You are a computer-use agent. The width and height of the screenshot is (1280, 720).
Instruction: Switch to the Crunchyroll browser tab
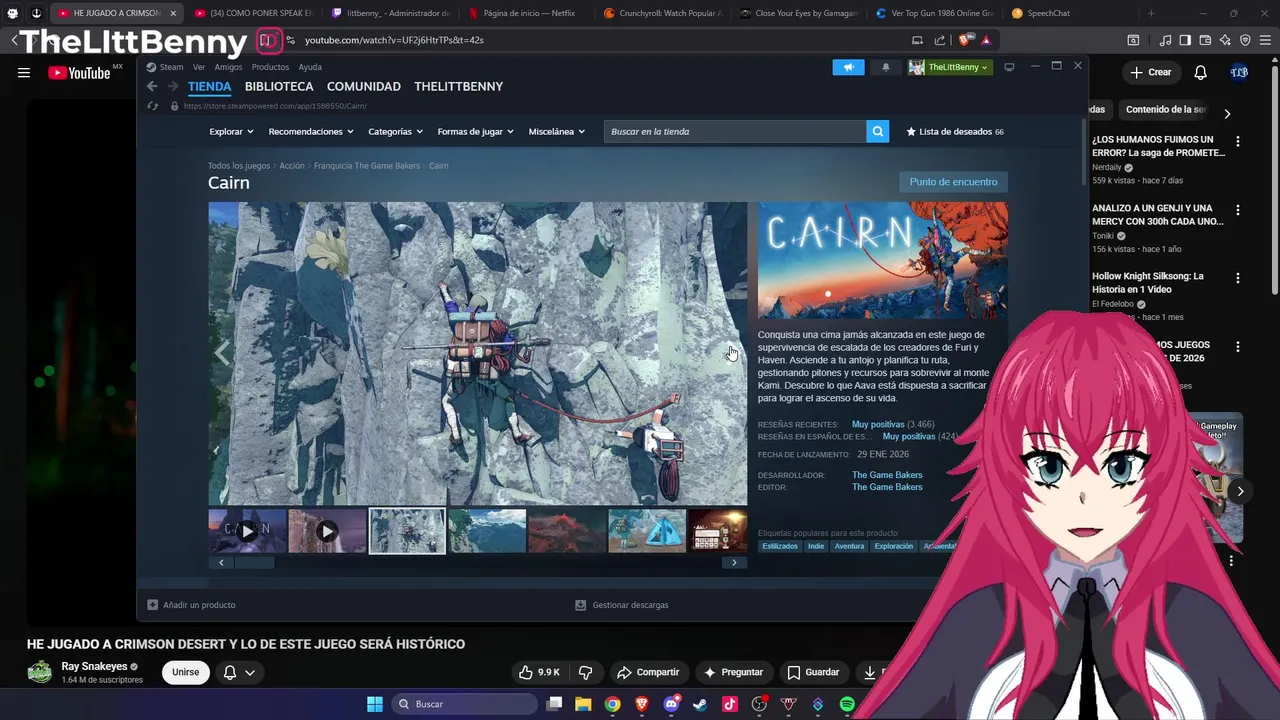[x=662, y=13]
